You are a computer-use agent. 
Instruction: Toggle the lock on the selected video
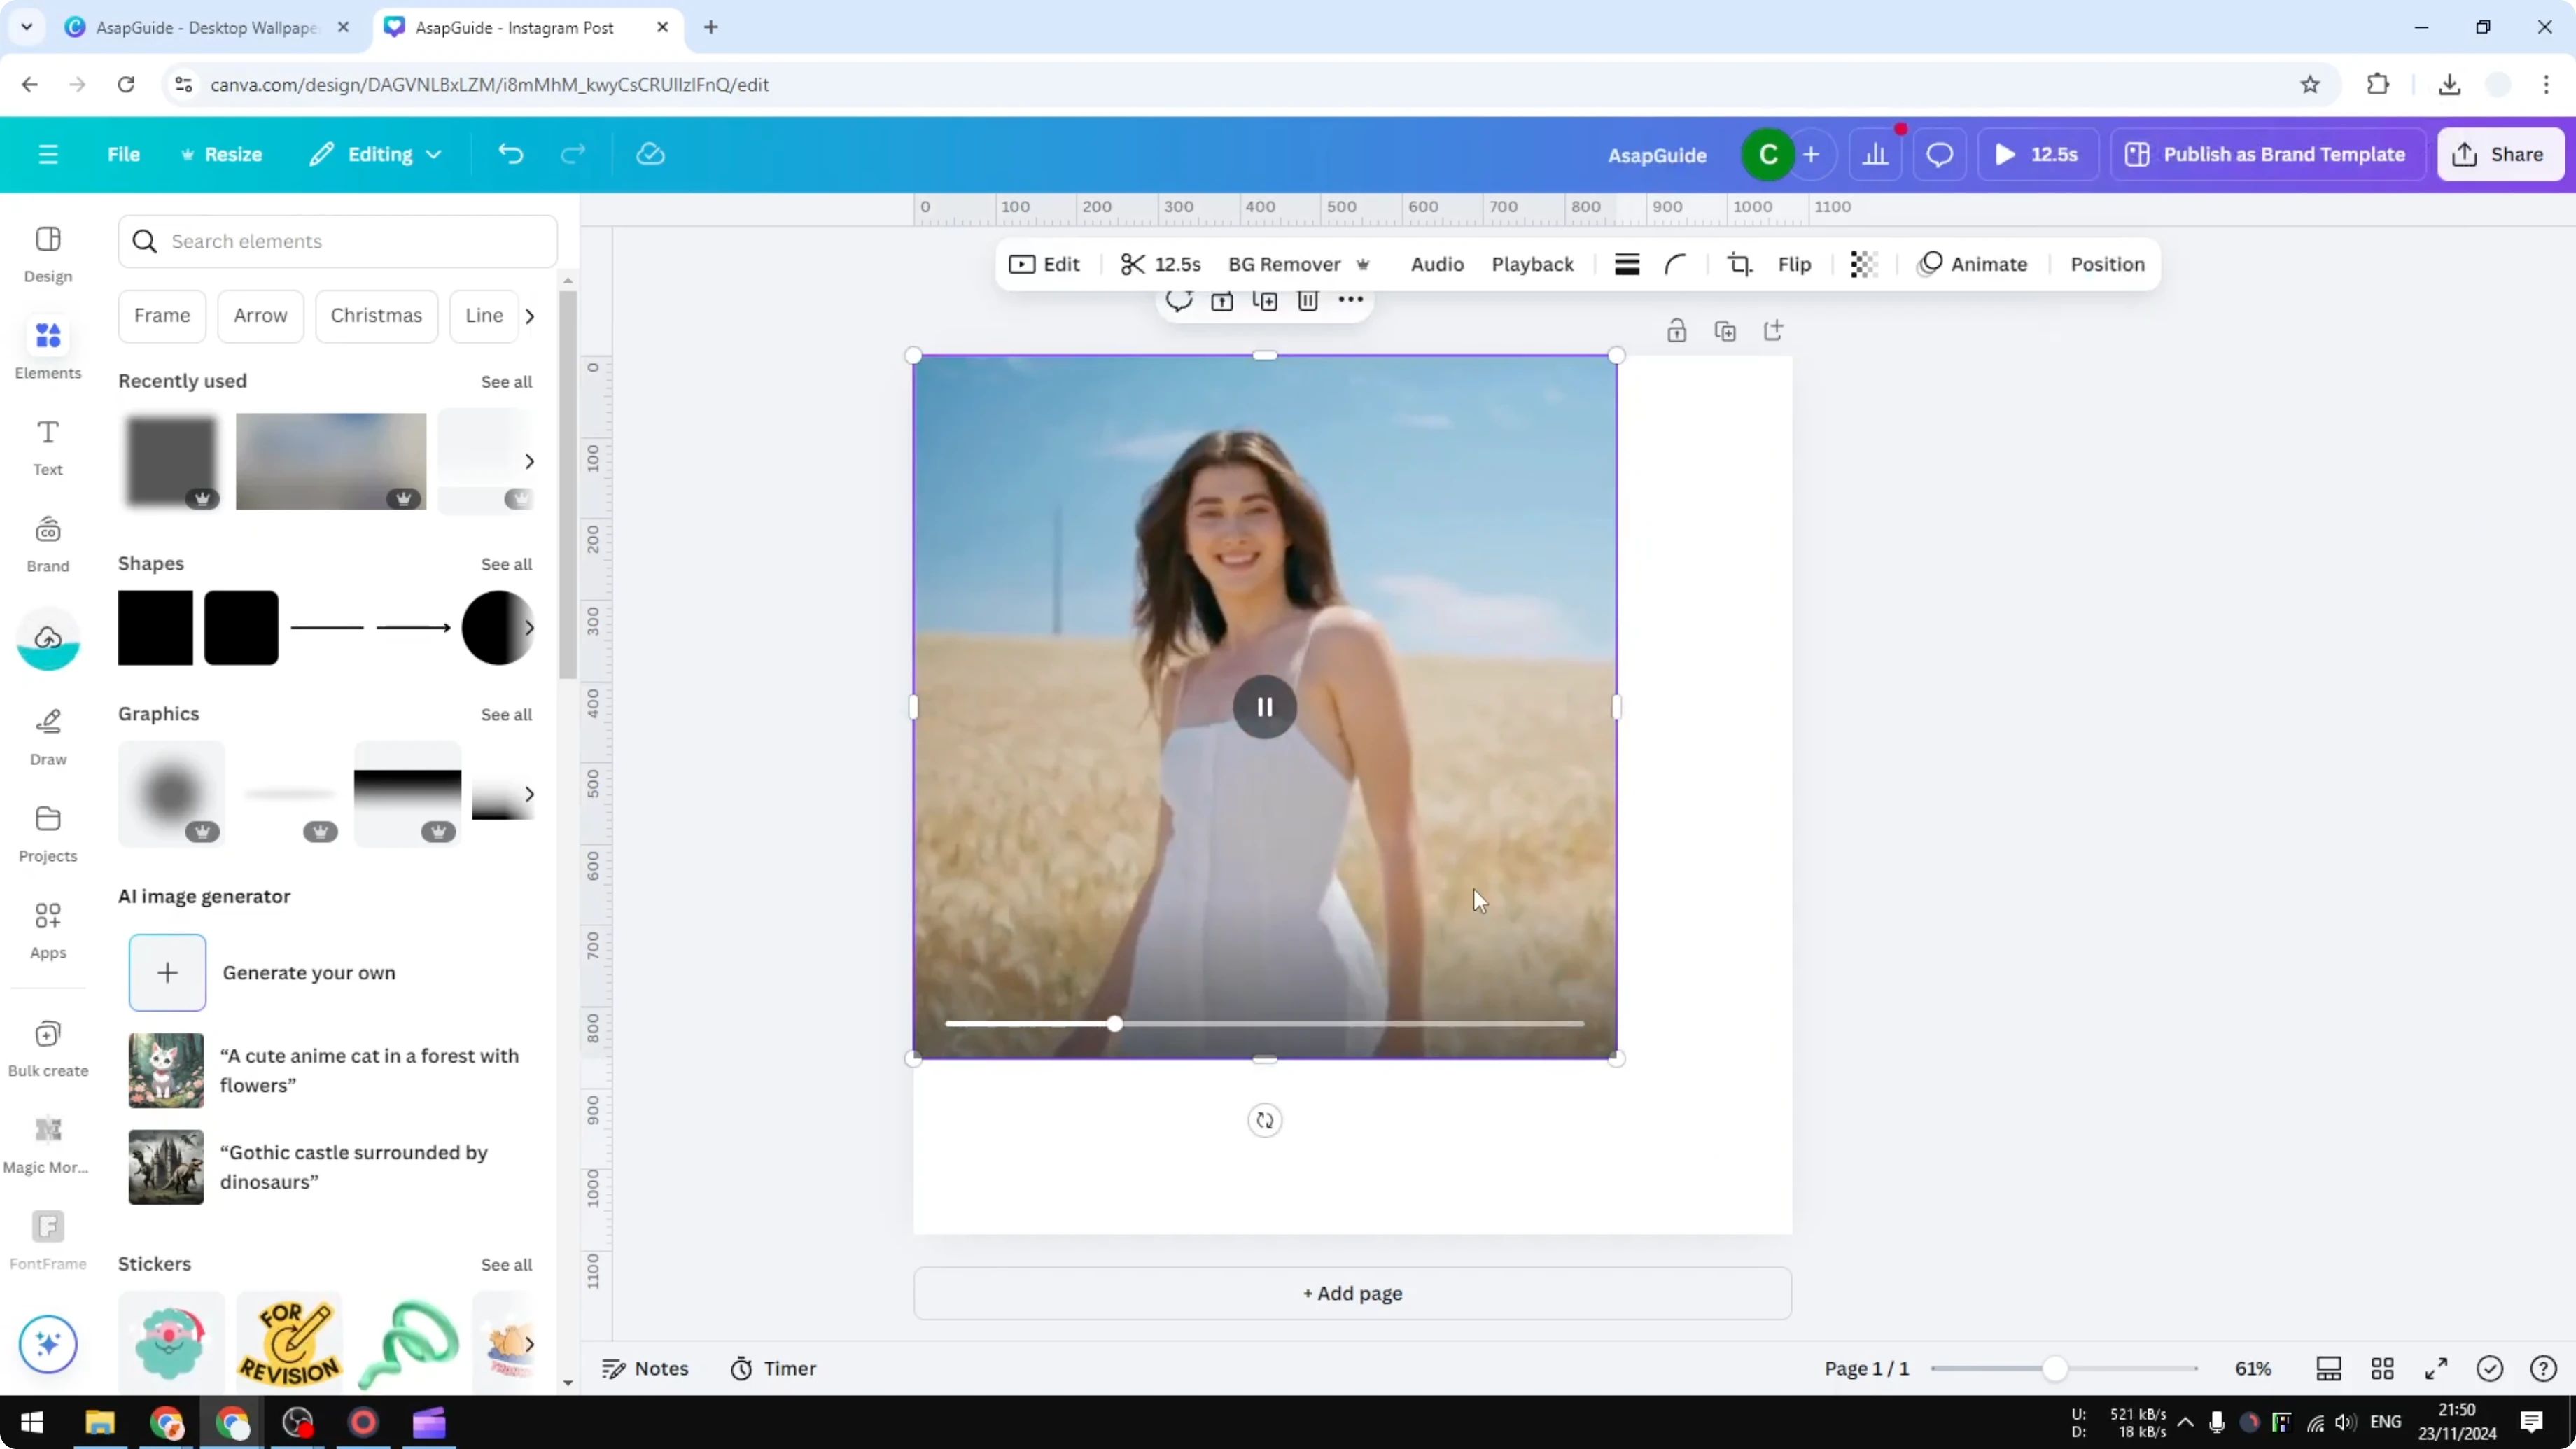click(x=1677, y=330)
